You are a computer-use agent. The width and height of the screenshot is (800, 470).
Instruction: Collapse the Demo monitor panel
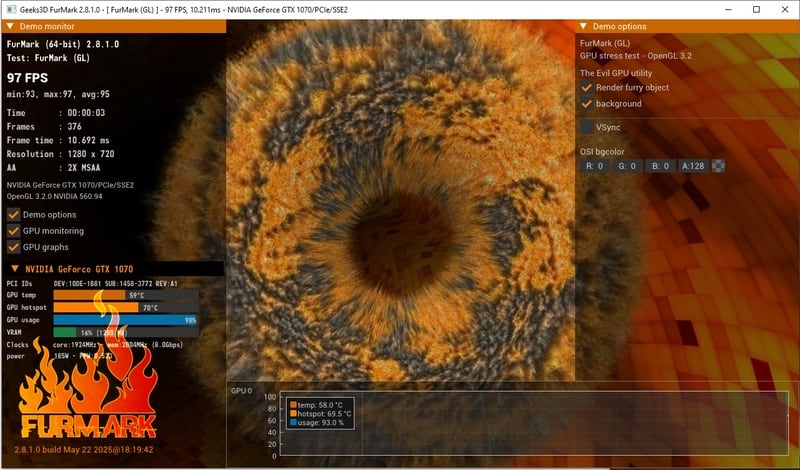pyautogui.click(x=11, y=27)
